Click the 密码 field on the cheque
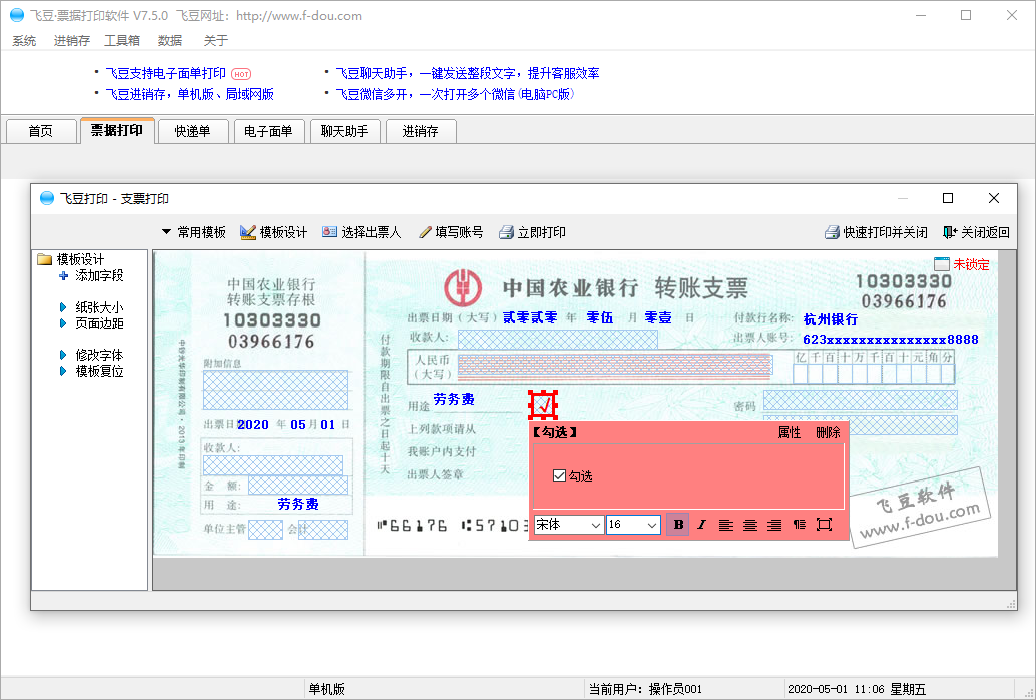 (x=860, y=401)
